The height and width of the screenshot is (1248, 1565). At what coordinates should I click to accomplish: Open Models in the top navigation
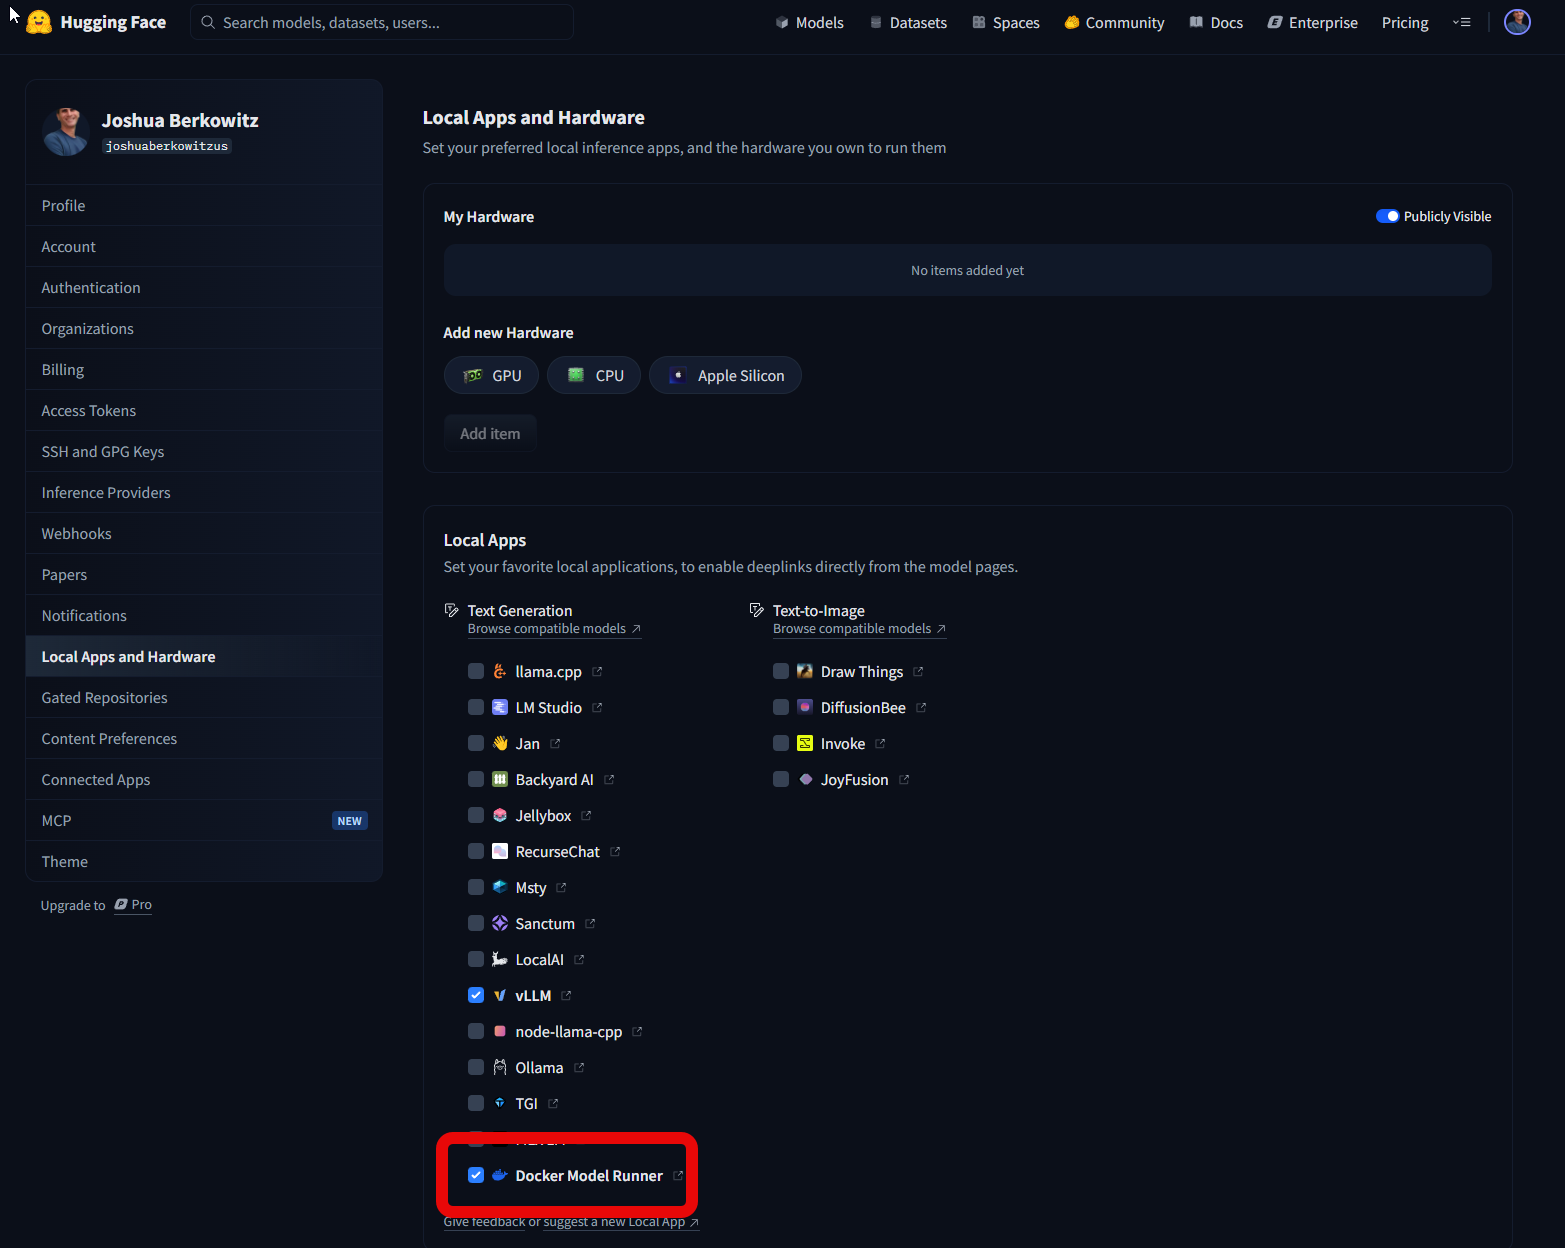click(x=810, y=22)
